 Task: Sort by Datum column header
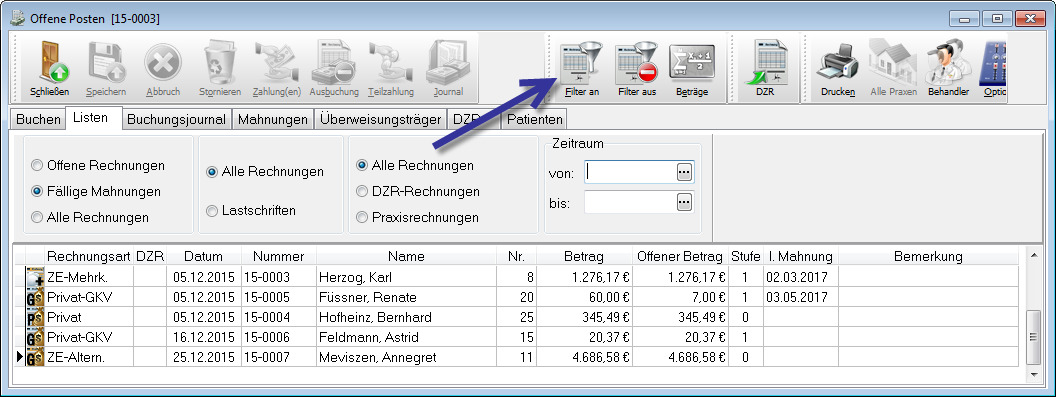pos(203,256)
